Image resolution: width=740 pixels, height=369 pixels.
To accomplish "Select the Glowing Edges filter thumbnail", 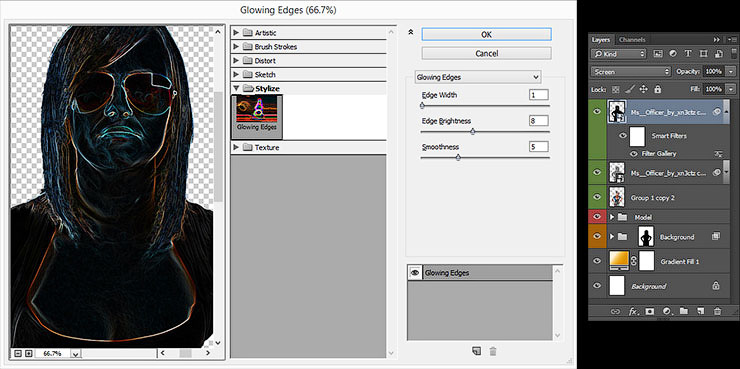I will point(257,117).
